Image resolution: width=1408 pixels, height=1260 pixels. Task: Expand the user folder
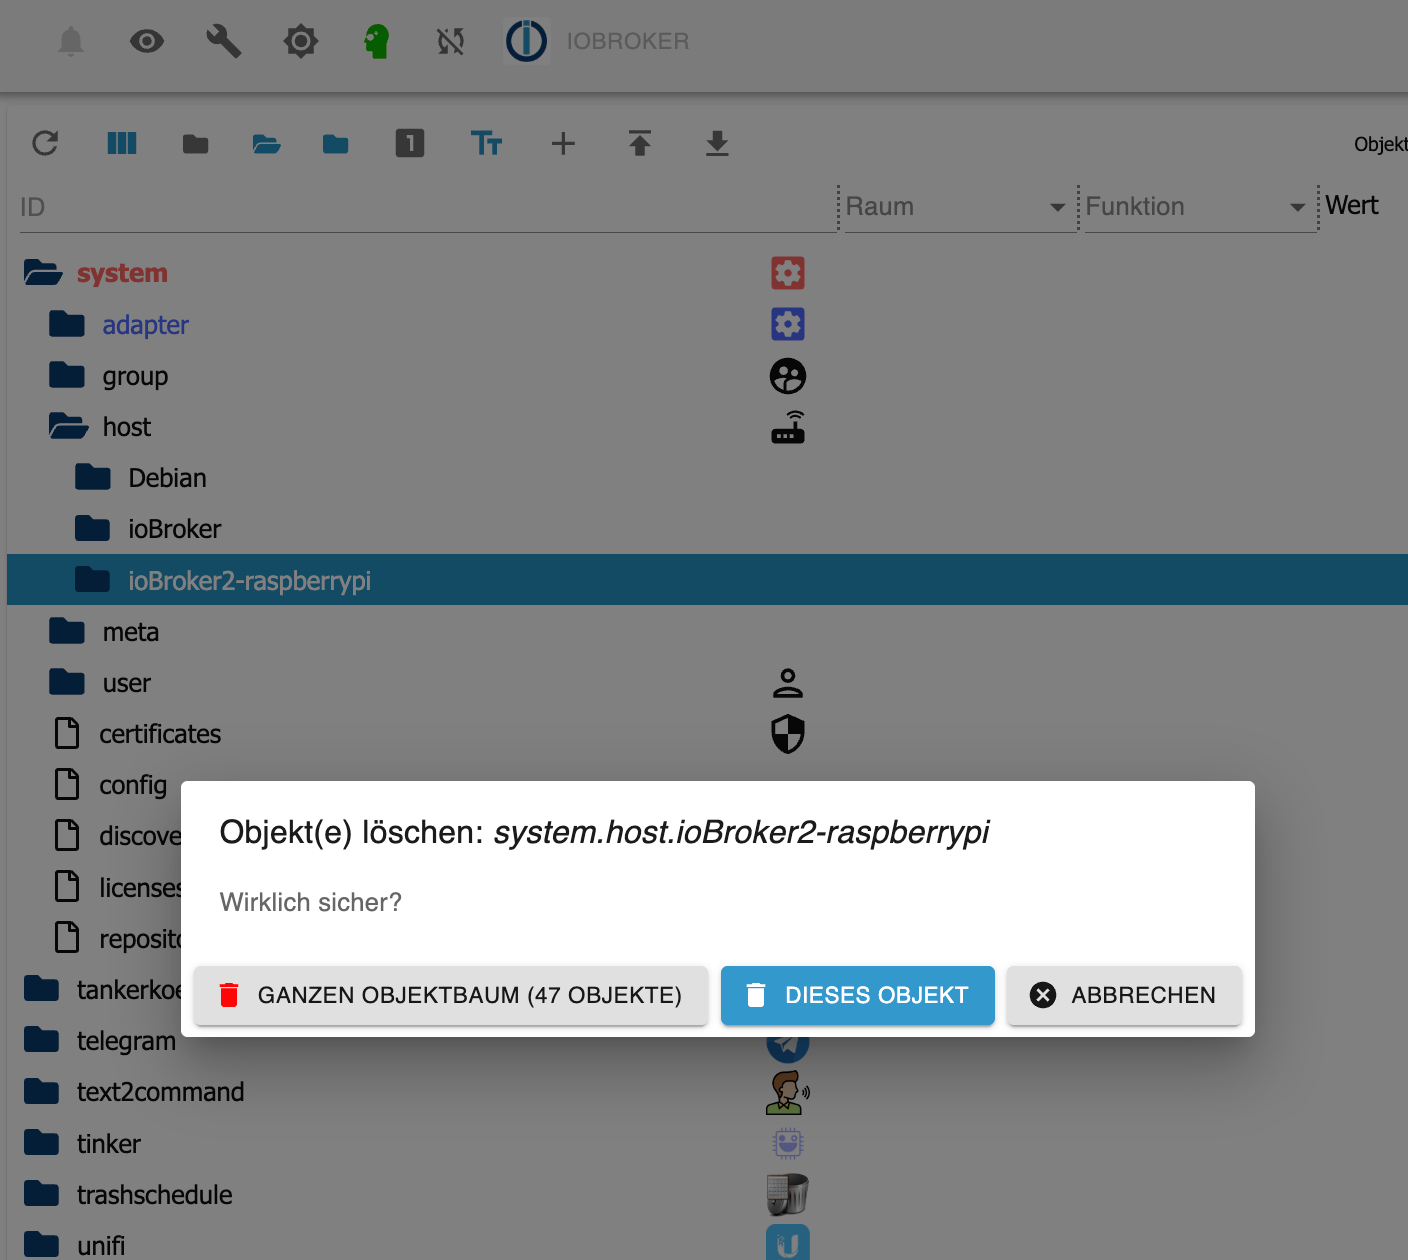pyautogui.click(x=67, y=682)
